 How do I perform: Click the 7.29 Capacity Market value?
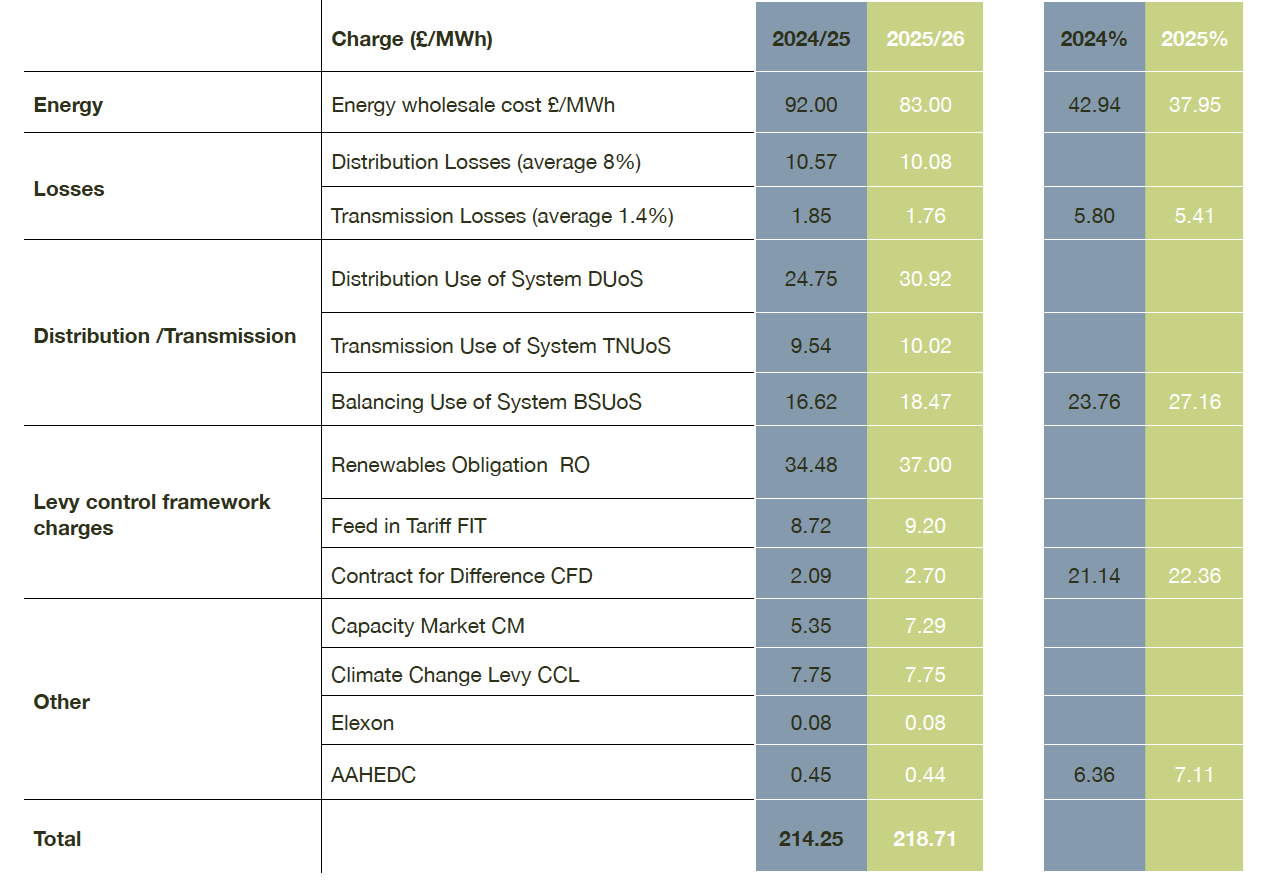point(925,626)
